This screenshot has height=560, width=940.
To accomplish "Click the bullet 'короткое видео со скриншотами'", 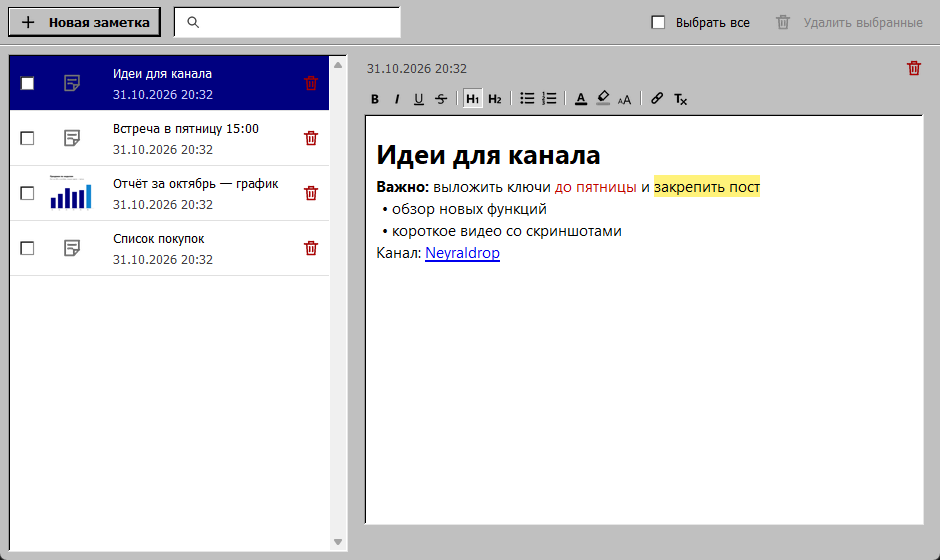I will (x=507, y=231).
